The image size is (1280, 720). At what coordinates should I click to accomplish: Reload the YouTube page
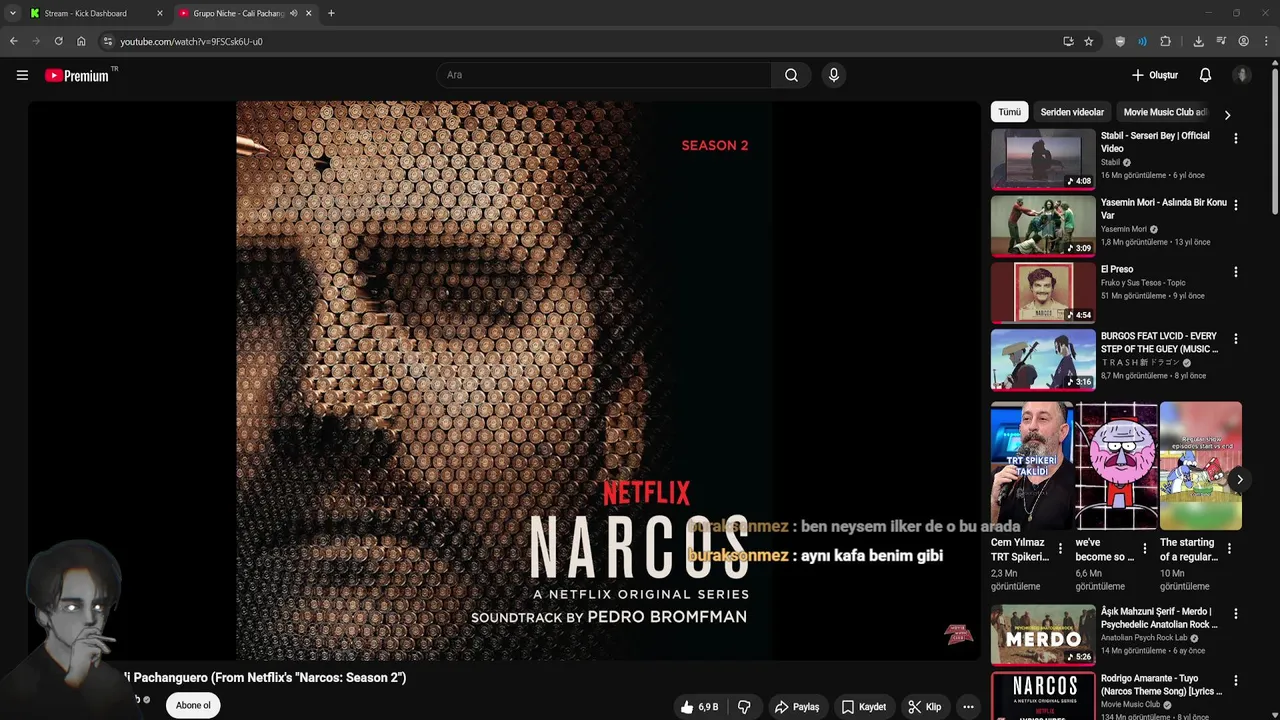coord(58,41)
